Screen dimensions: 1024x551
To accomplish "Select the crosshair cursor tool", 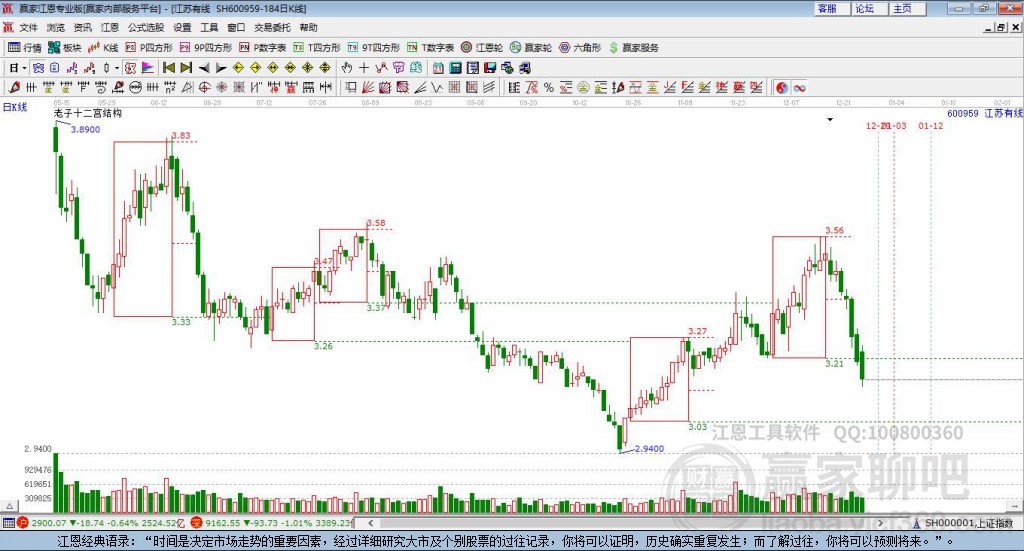I will 364,68.
